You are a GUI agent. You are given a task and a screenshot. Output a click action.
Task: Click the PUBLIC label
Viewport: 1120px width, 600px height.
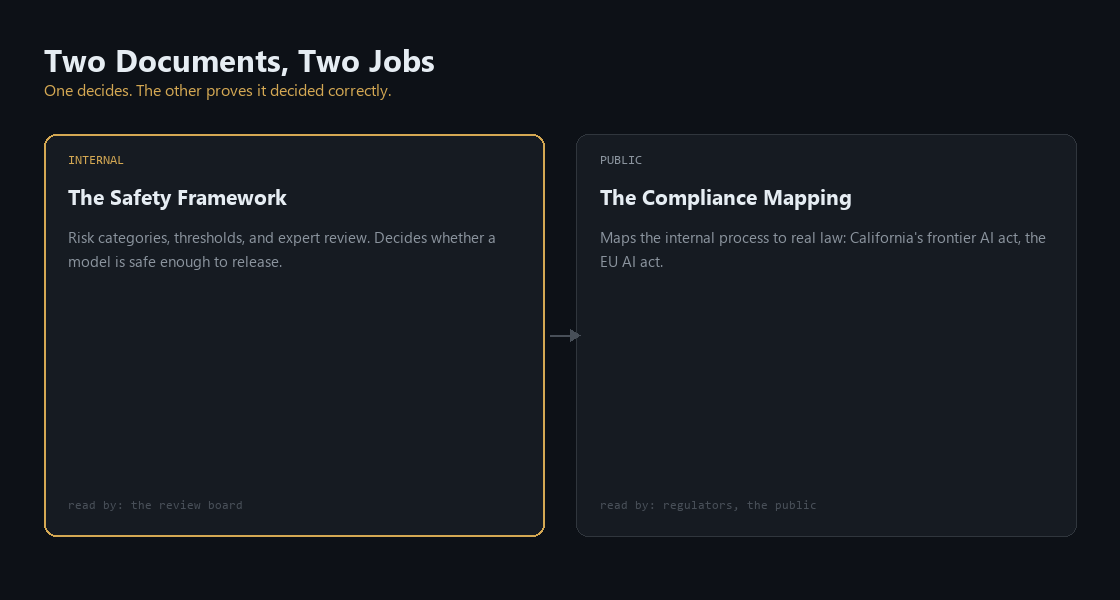[x=621, y=160]
